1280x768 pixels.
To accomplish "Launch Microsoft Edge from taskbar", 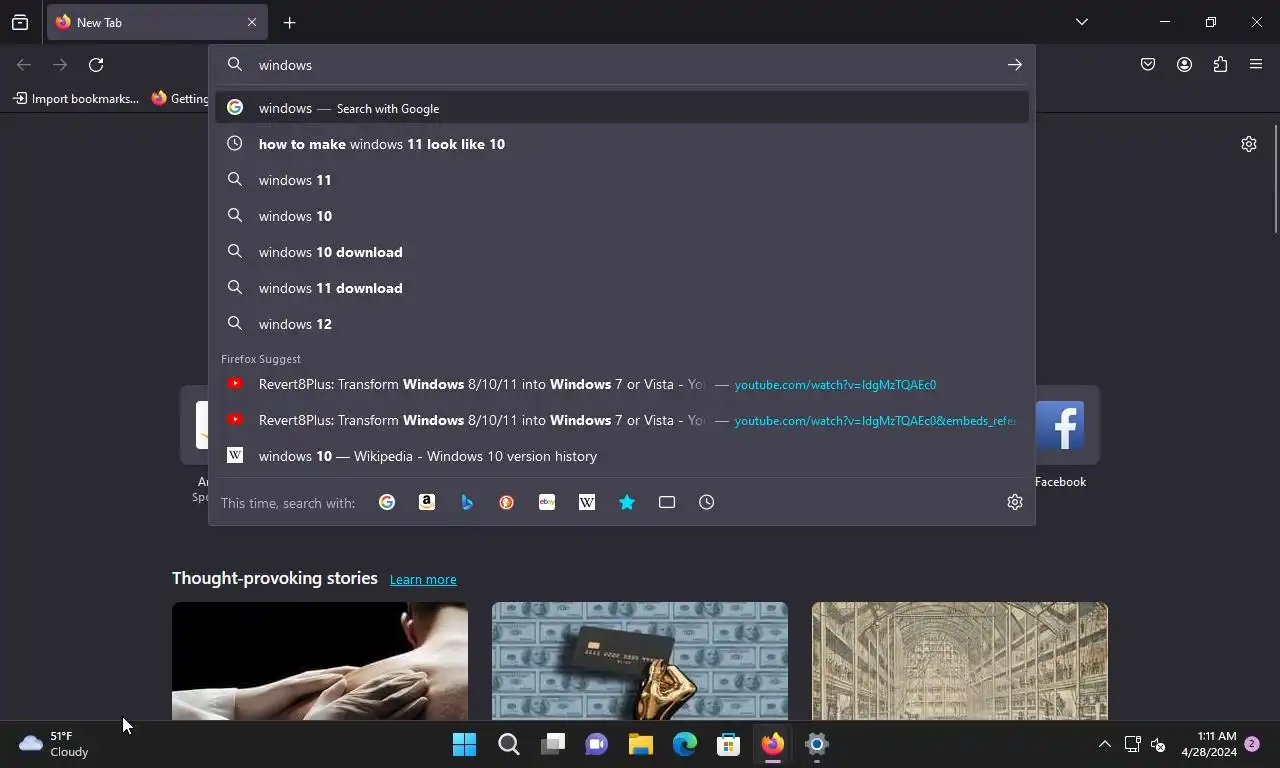I will [685, 744].
